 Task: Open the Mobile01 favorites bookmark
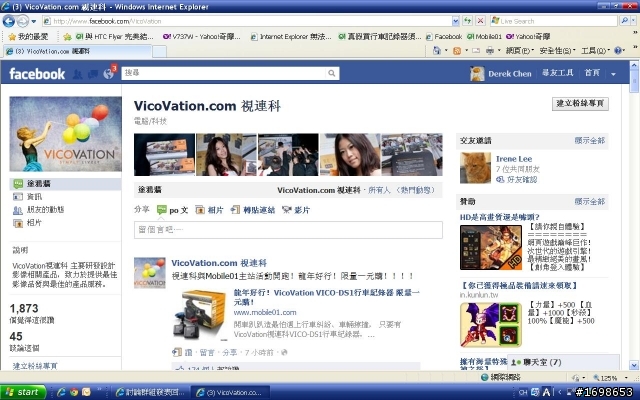pos(484,37)
